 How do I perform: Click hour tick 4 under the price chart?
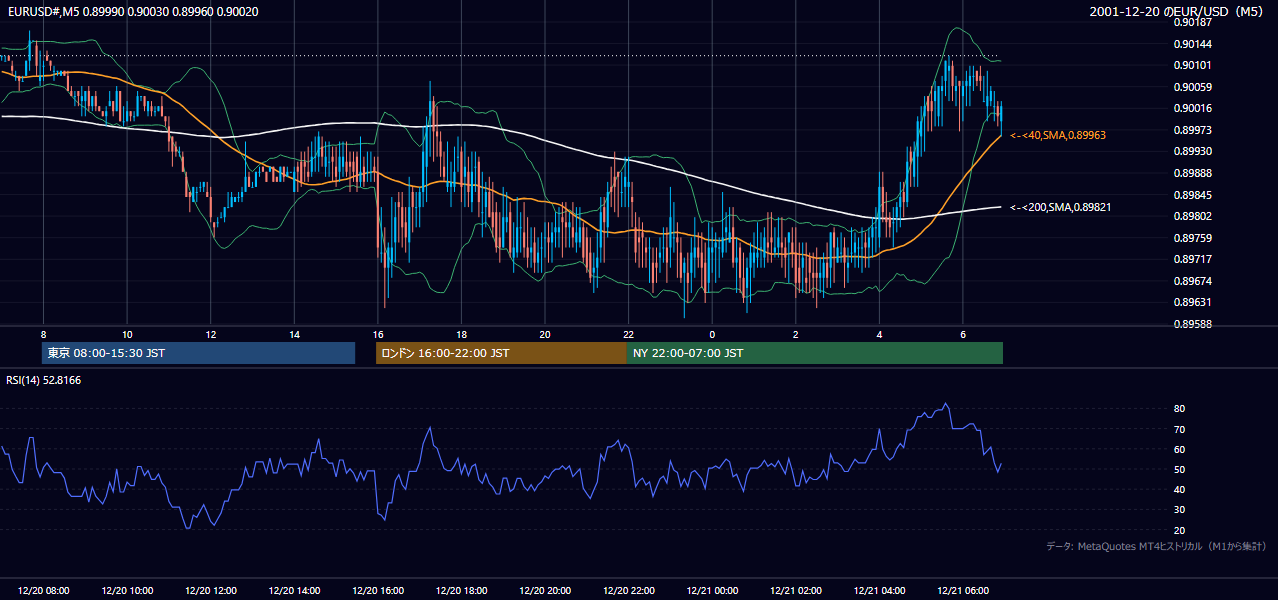pos(879,334)
